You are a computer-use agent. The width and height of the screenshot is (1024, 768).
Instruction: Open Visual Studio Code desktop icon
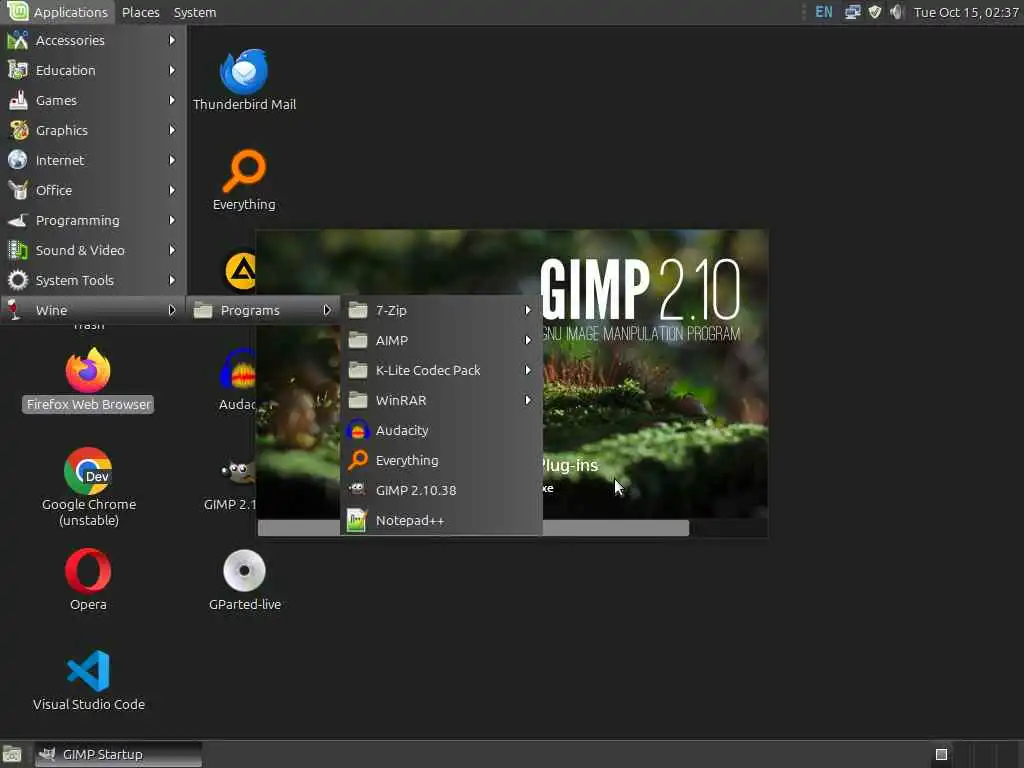(x=88, y=680)
